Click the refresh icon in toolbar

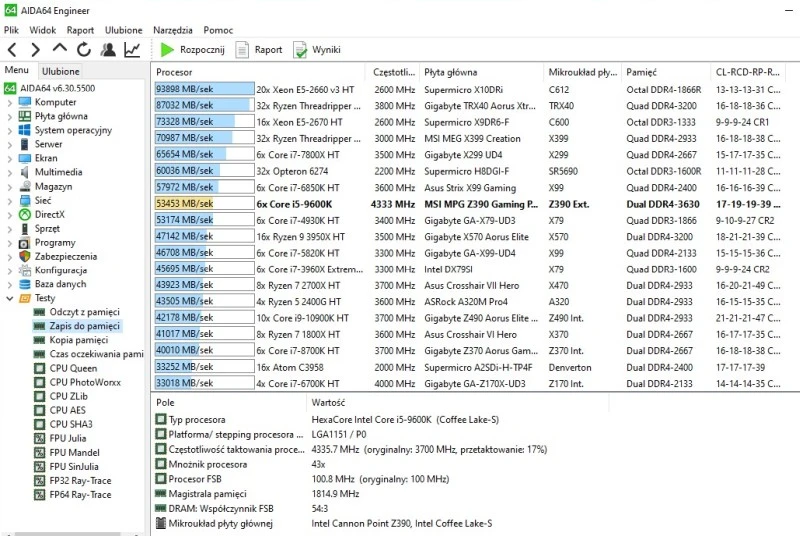pyautogui.click(x=83, y=49)
